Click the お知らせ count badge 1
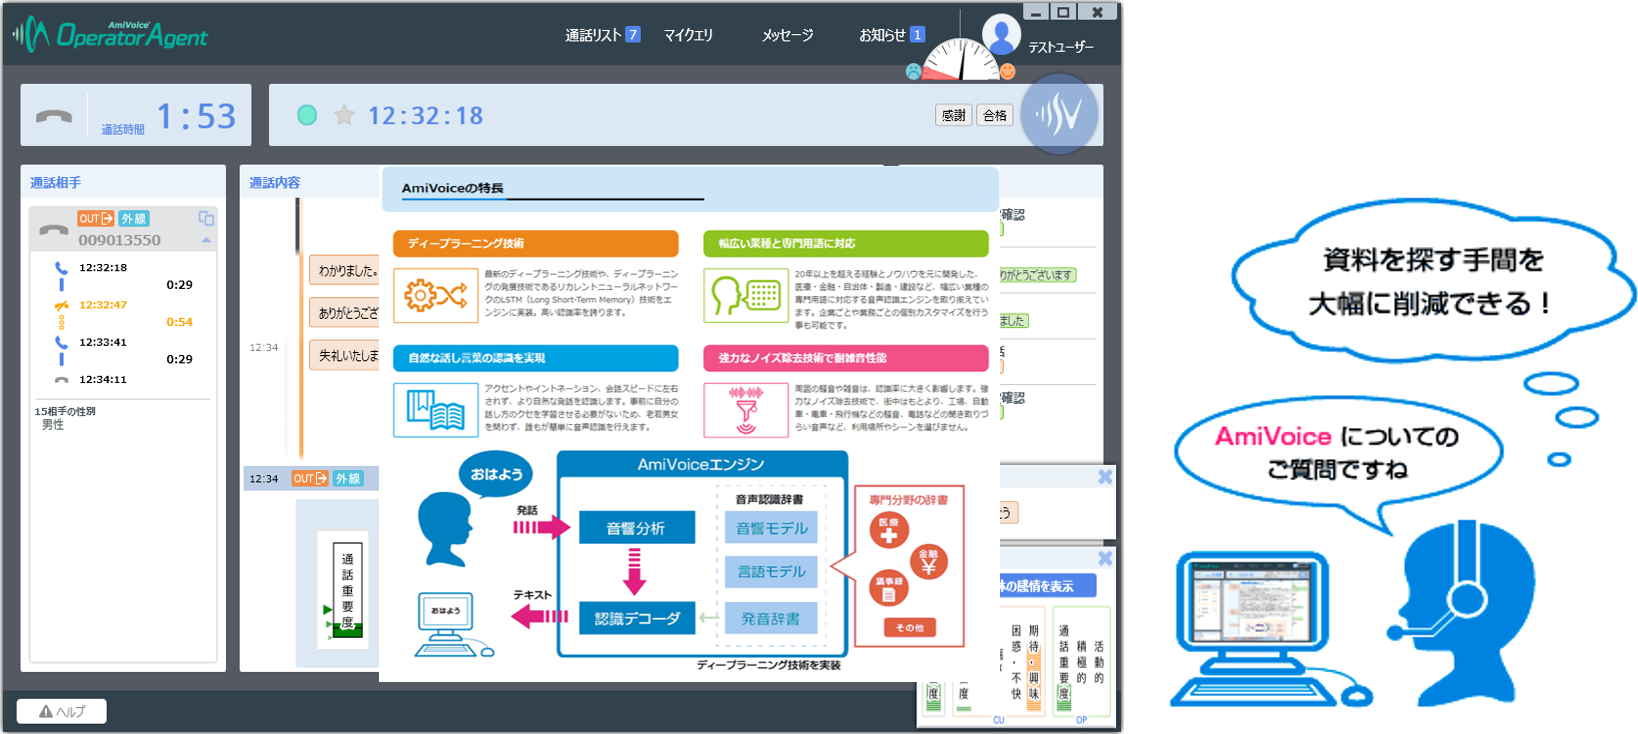The width and height of the screenshot is (1638, 734). pos(918,35)
